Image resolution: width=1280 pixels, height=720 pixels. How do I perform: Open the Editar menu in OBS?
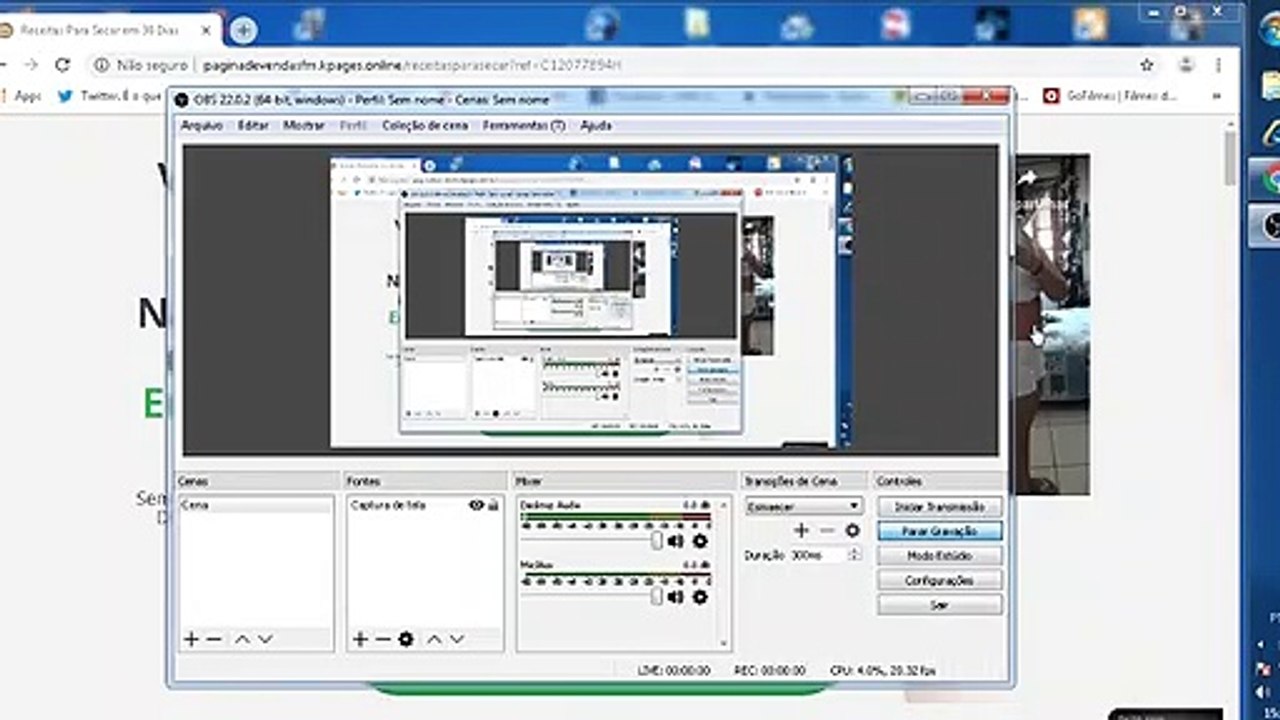(x=253, y=126)
